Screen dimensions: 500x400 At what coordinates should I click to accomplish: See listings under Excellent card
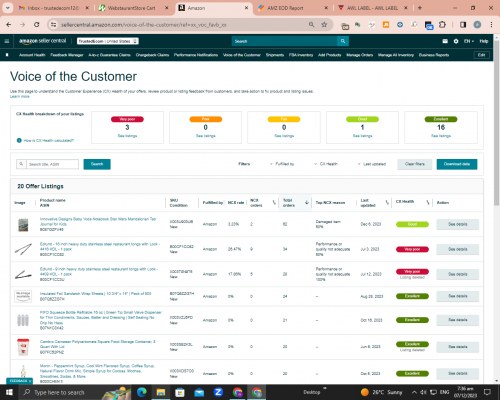tap(441, 136)
